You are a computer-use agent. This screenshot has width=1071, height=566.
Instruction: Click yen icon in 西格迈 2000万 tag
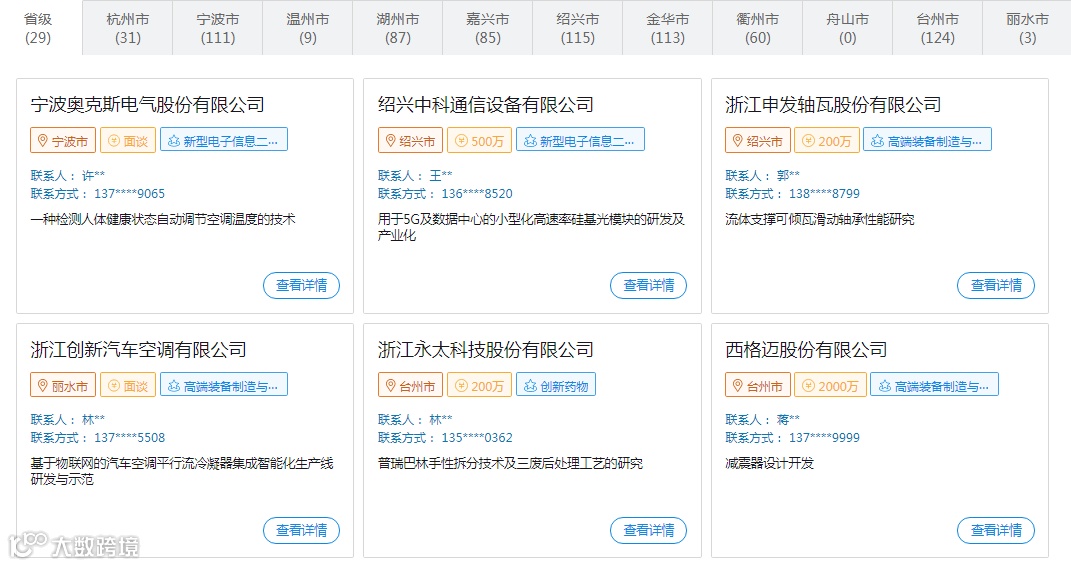click(809, 386)
